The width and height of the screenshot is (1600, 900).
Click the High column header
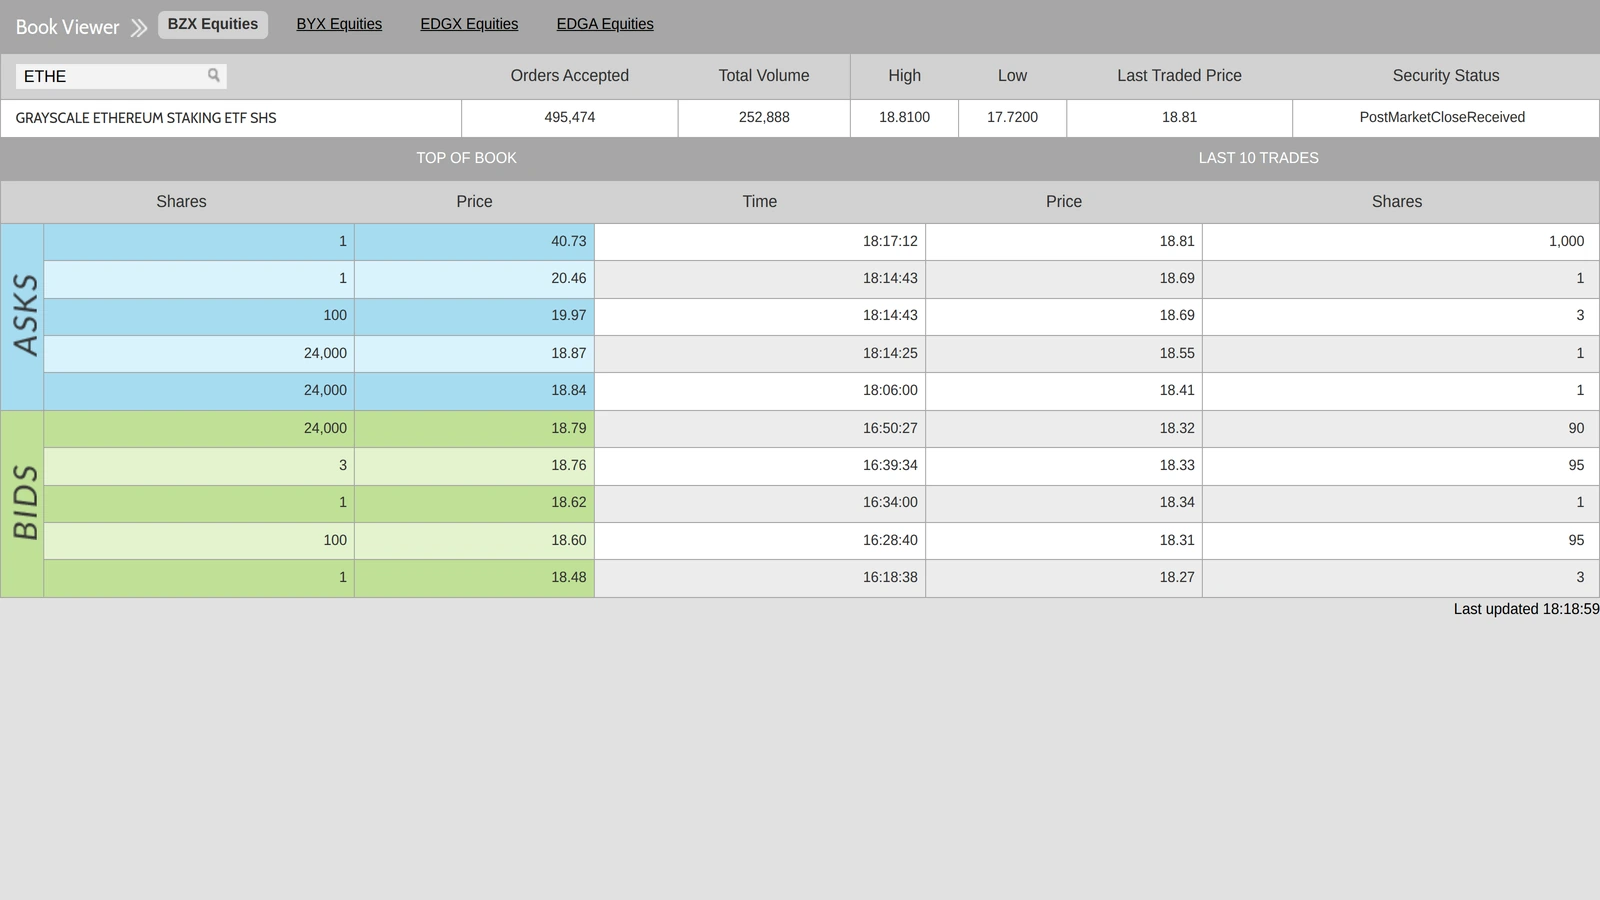tap(904, 76)
